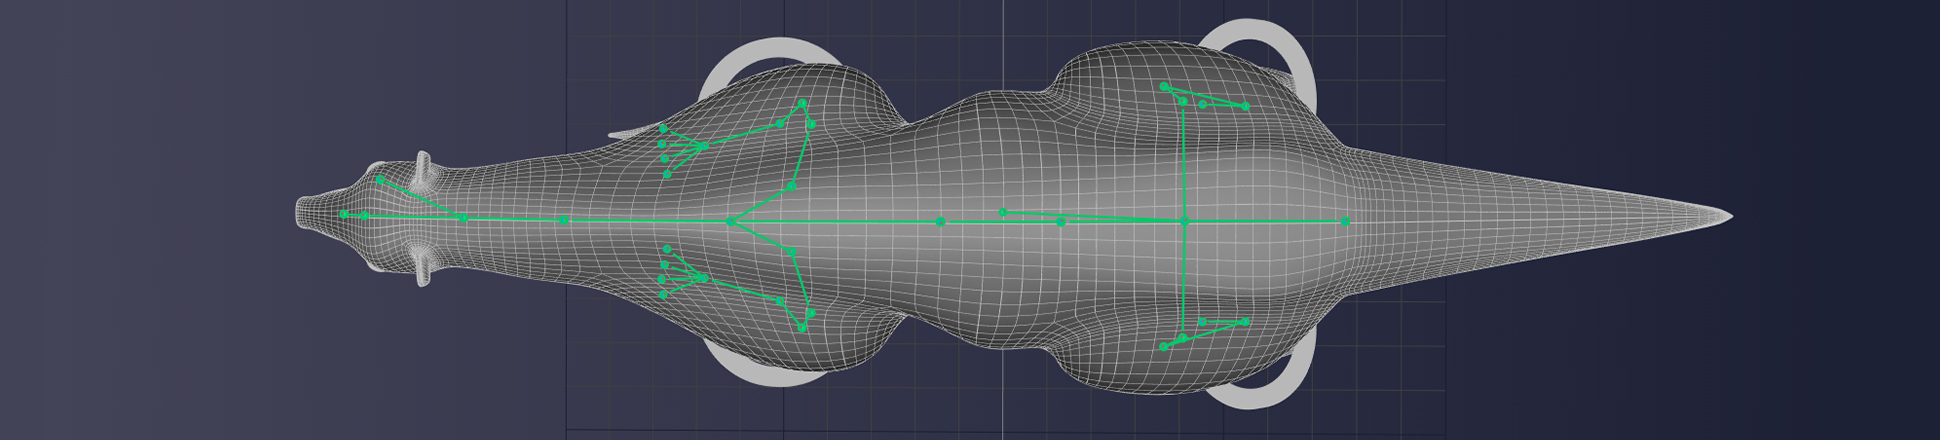This screenshot has height=440, width=1940.
Task: Click the upper front leg's topmost shoulder joint
Action: click(802, 103)
